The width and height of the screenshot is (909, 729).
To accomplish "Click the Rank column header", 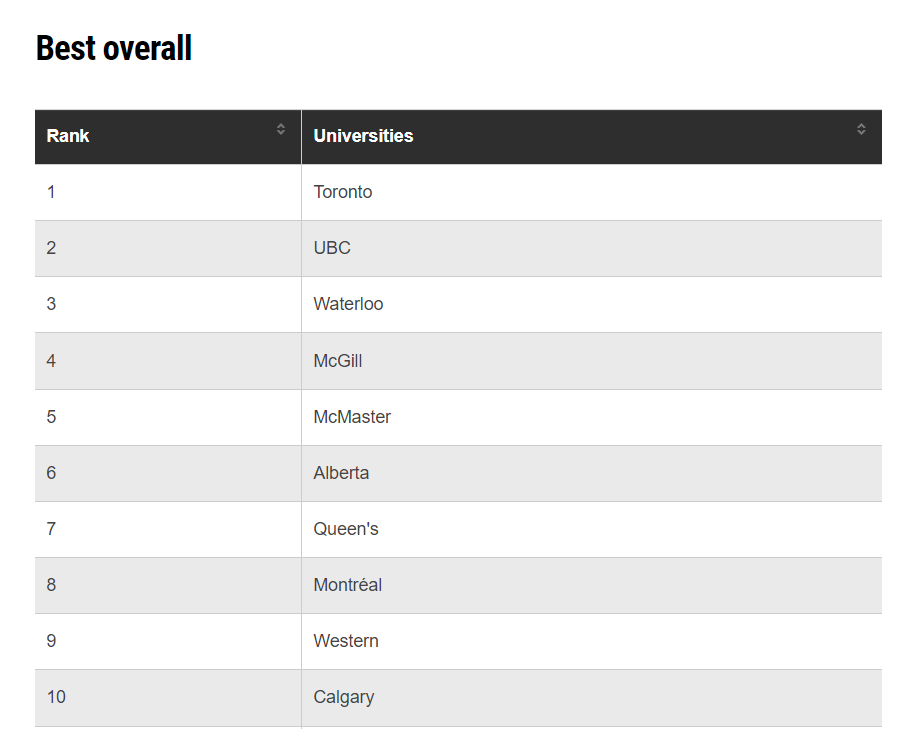I will (168, 137).
